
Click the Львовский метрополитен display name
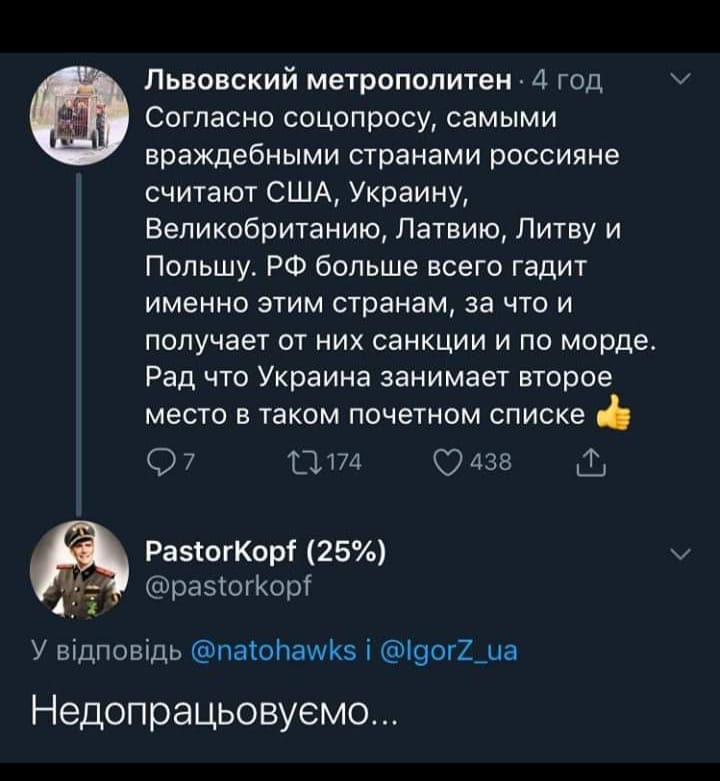point(329,81)
